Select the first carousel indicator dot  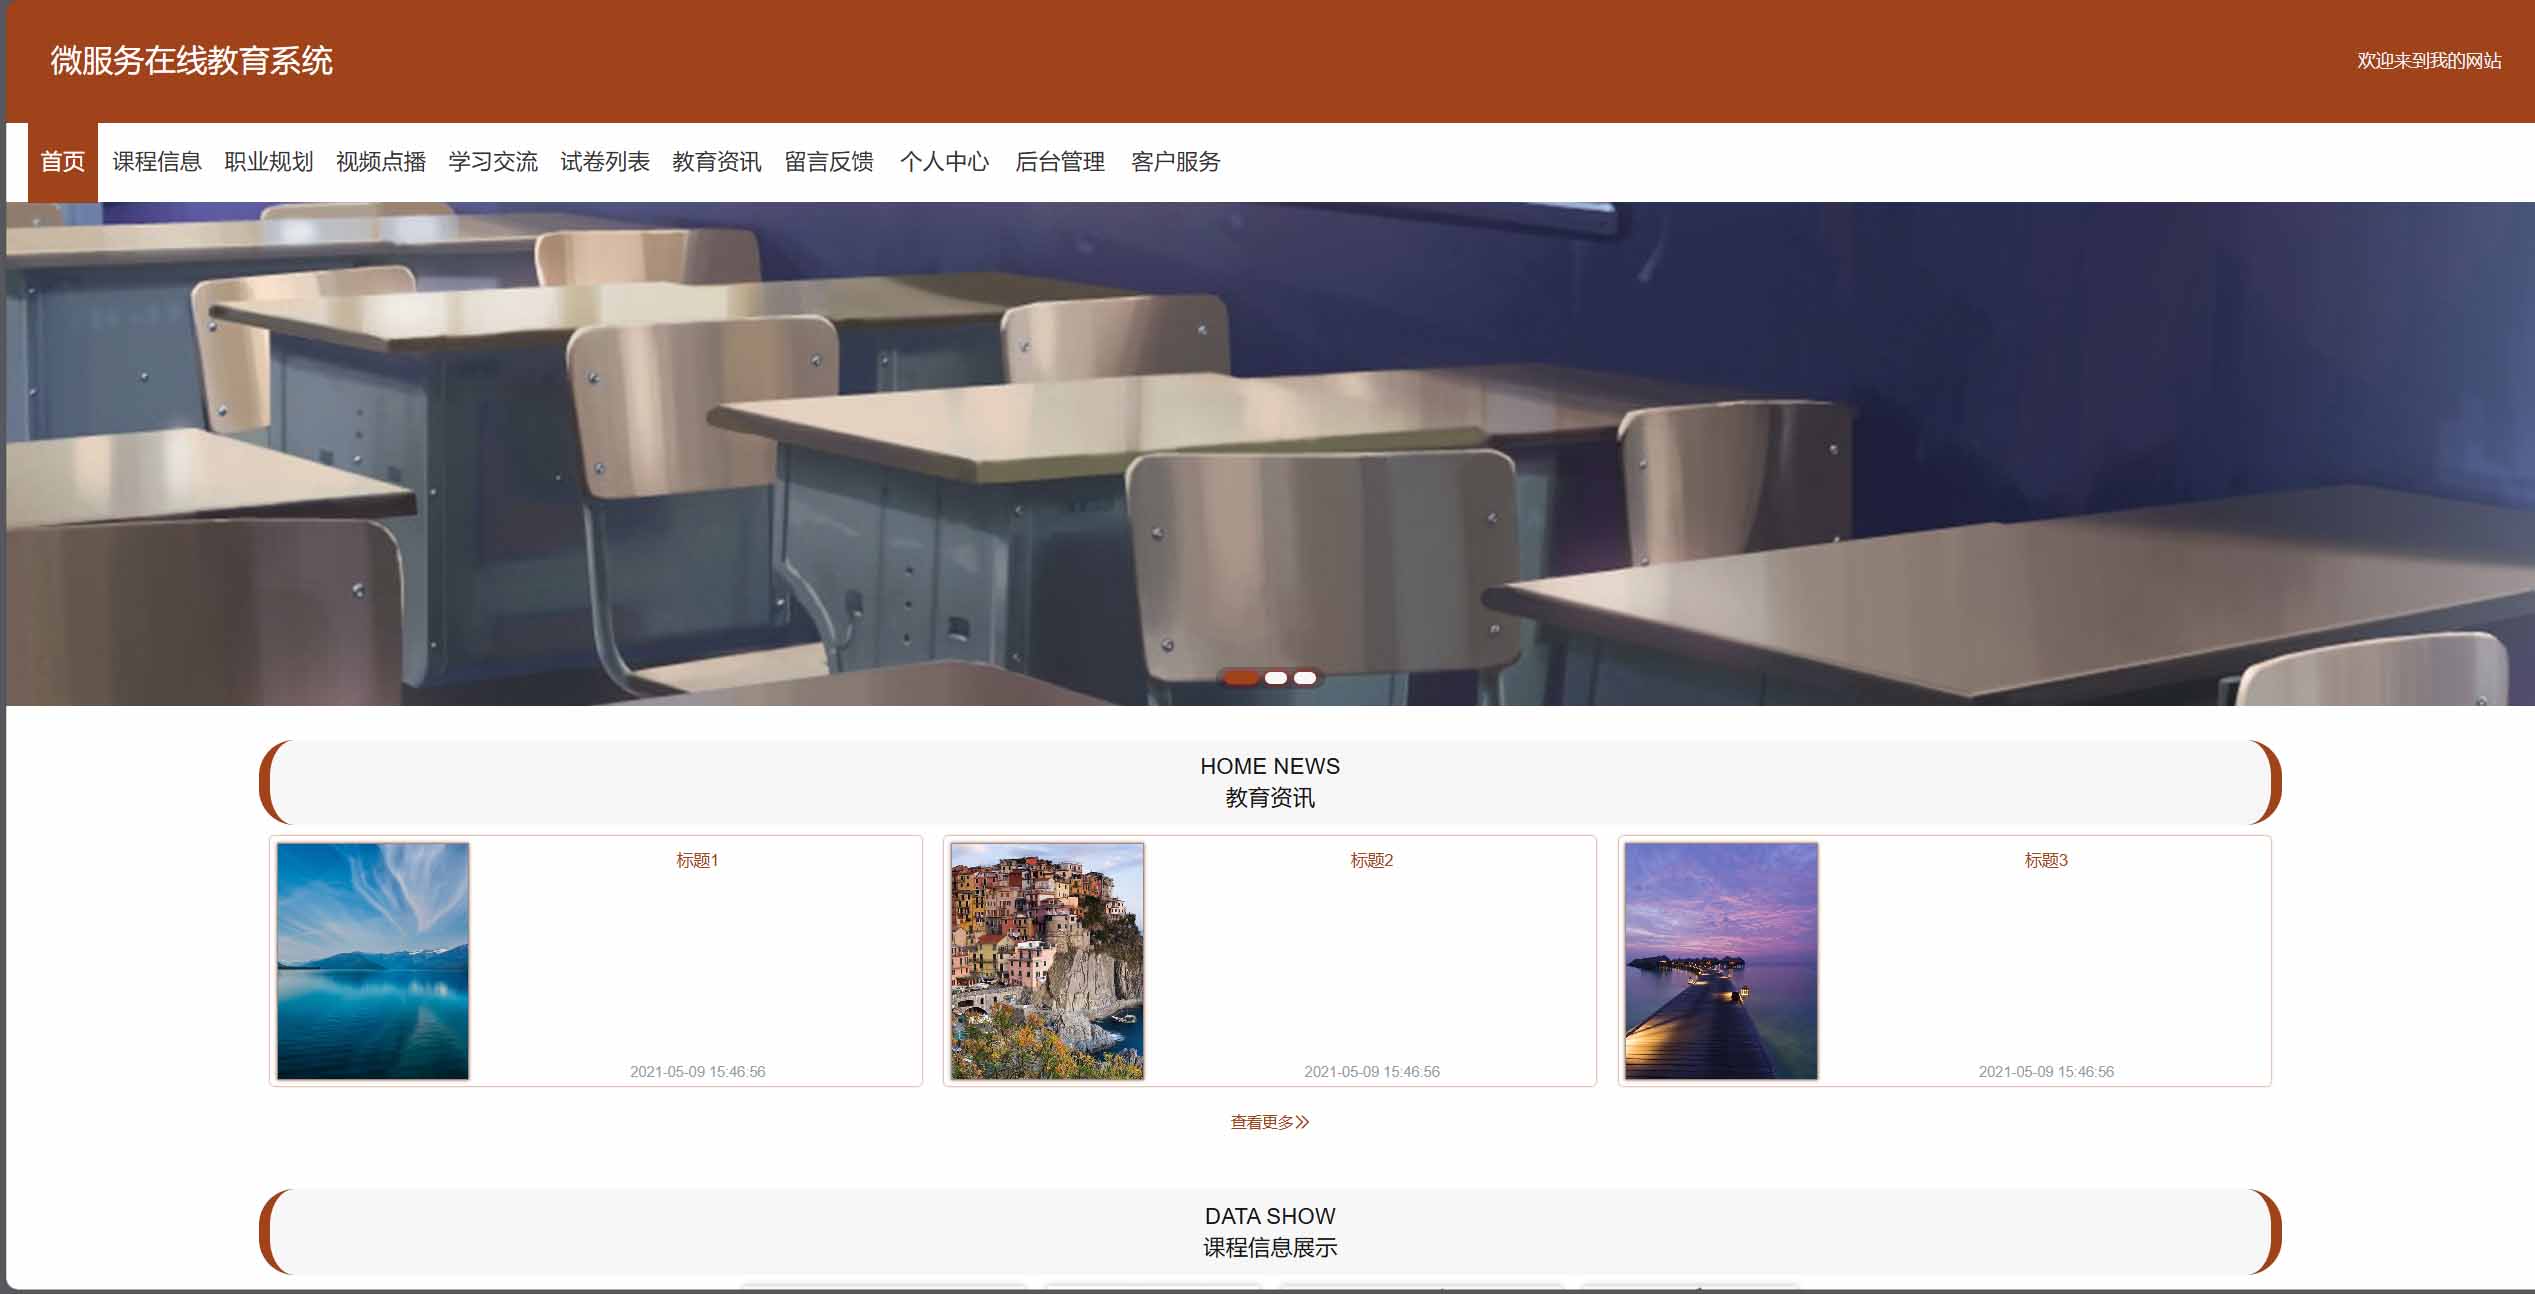click(1241, 678)
